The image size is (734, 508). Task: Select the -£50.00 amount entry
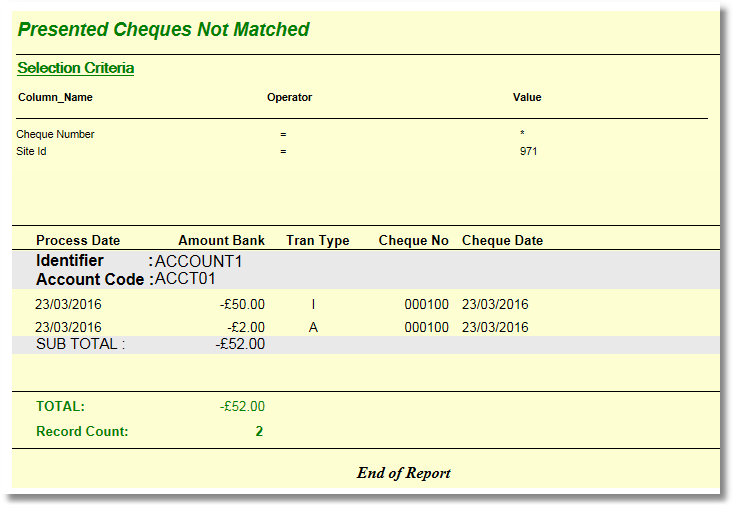coord(243,304)
